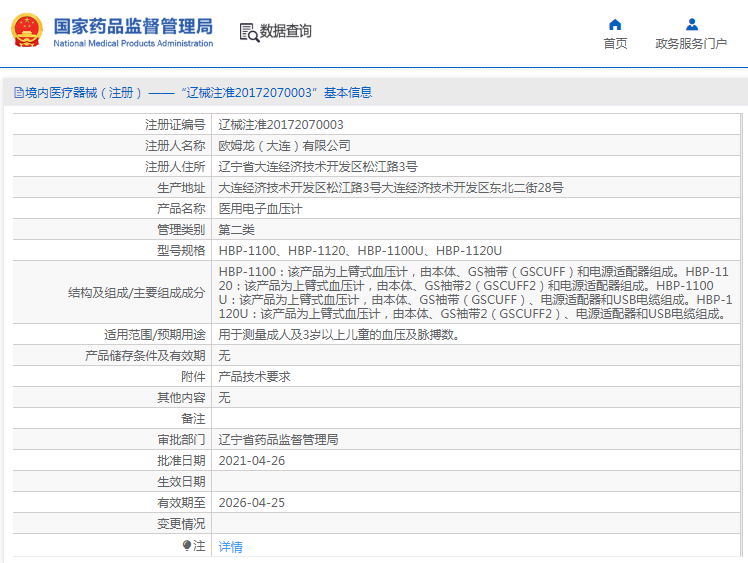
Task: Click National Medical Products Administration text
Action: [133, 43]
